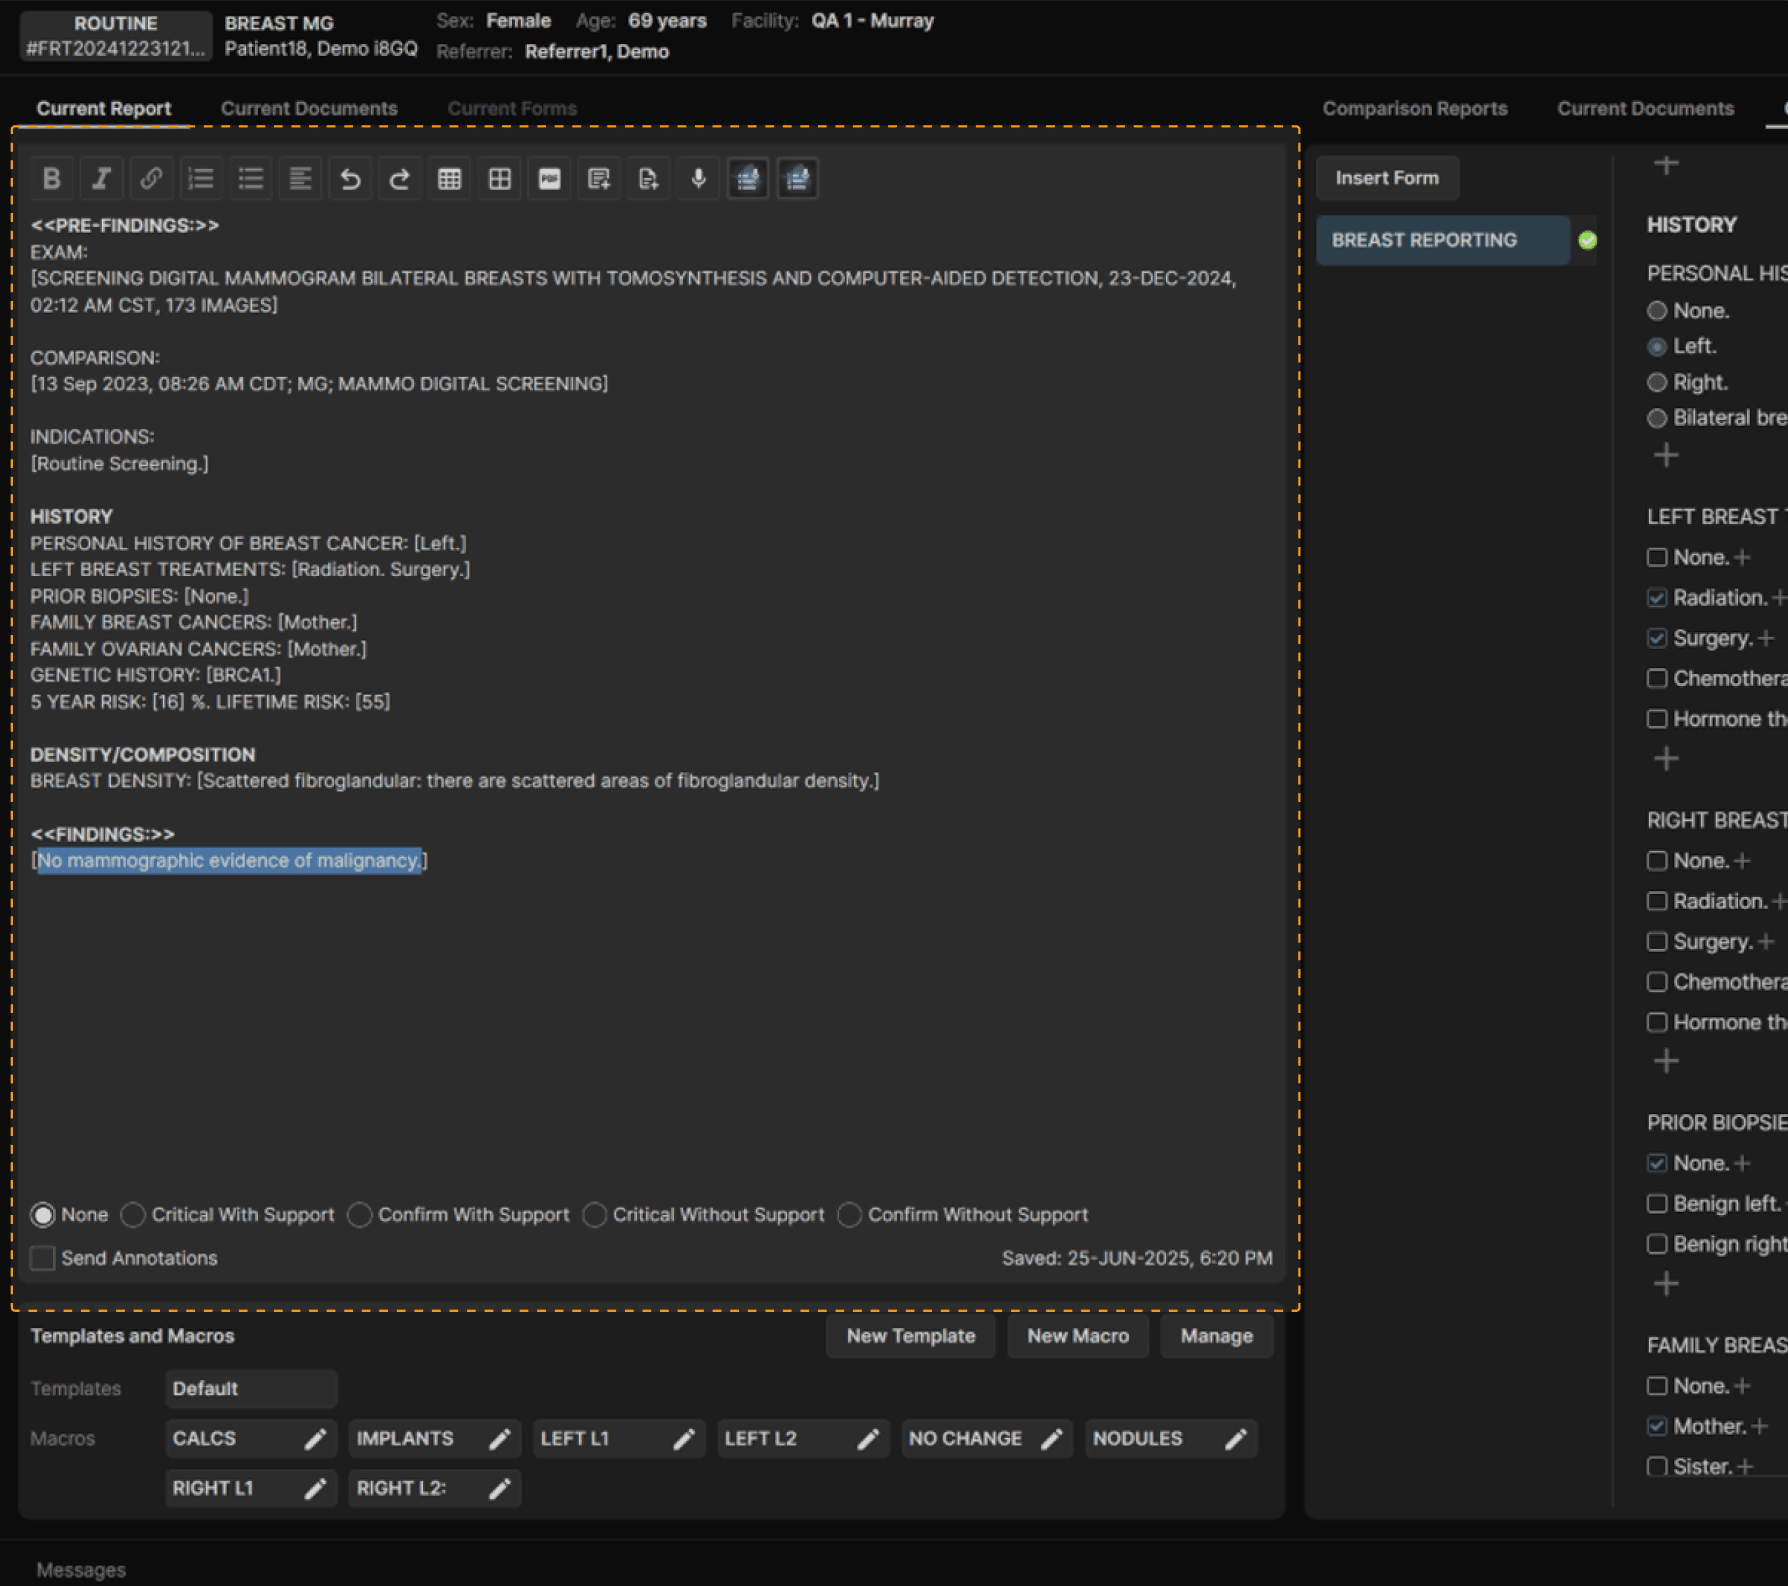1788x1586 pixels.
Task: Open the Templates Default dropdown
Action: 250,1388
